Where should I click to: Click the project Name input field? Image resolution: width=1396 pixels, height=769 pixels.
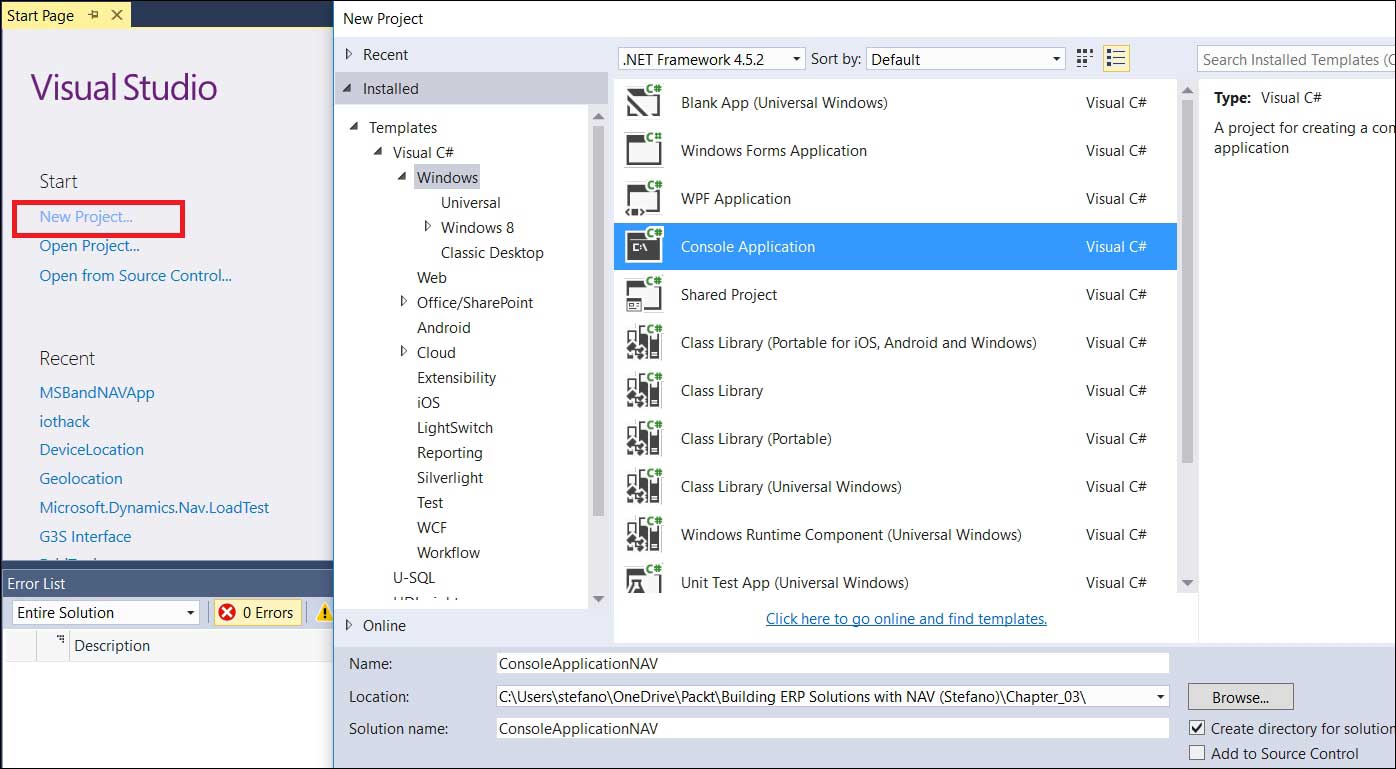coord(832,663)
